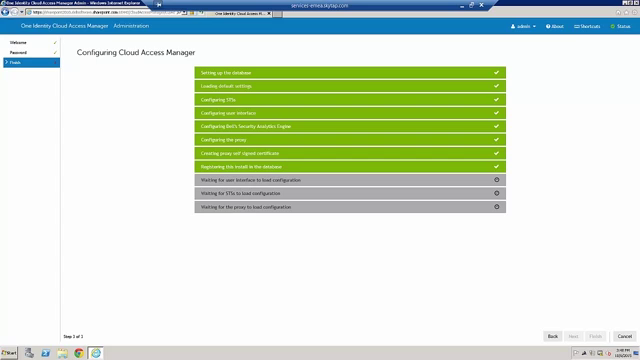Click pending icon for STSs load configuration
640x360 pixels.
(x=497, y=193)
